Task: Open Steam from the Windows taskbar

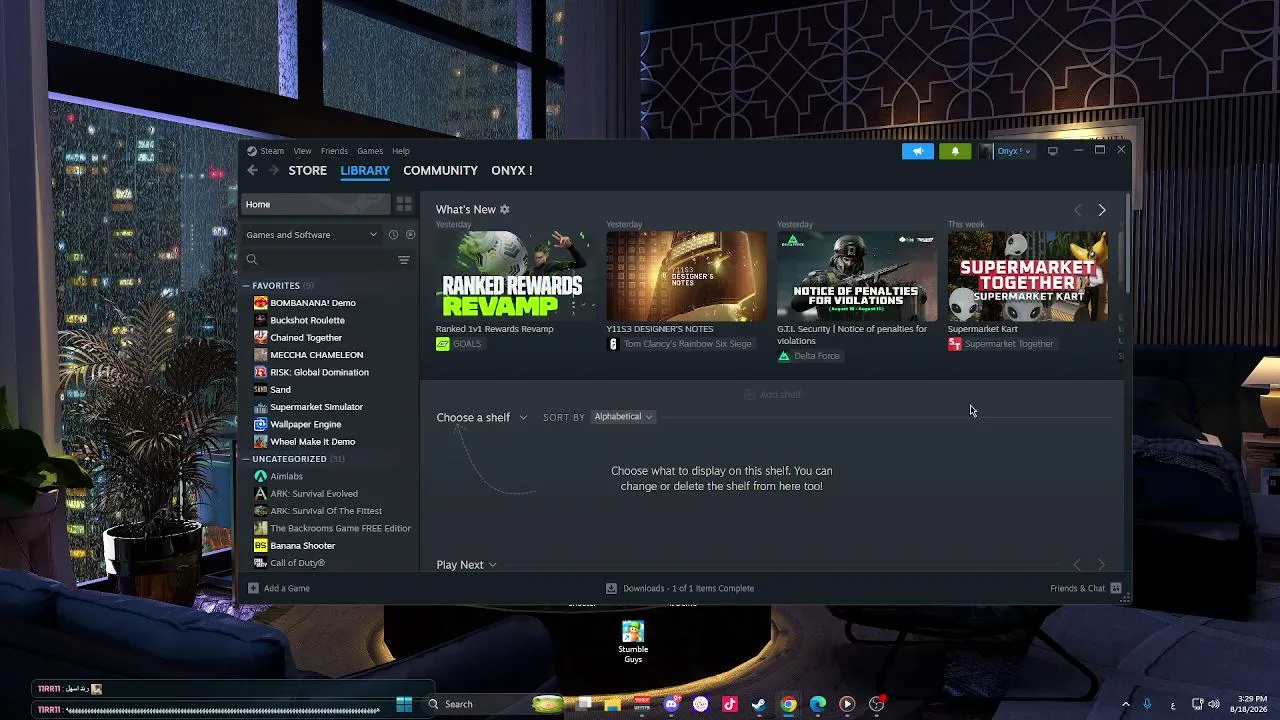Action: click(x=759, y=704)
